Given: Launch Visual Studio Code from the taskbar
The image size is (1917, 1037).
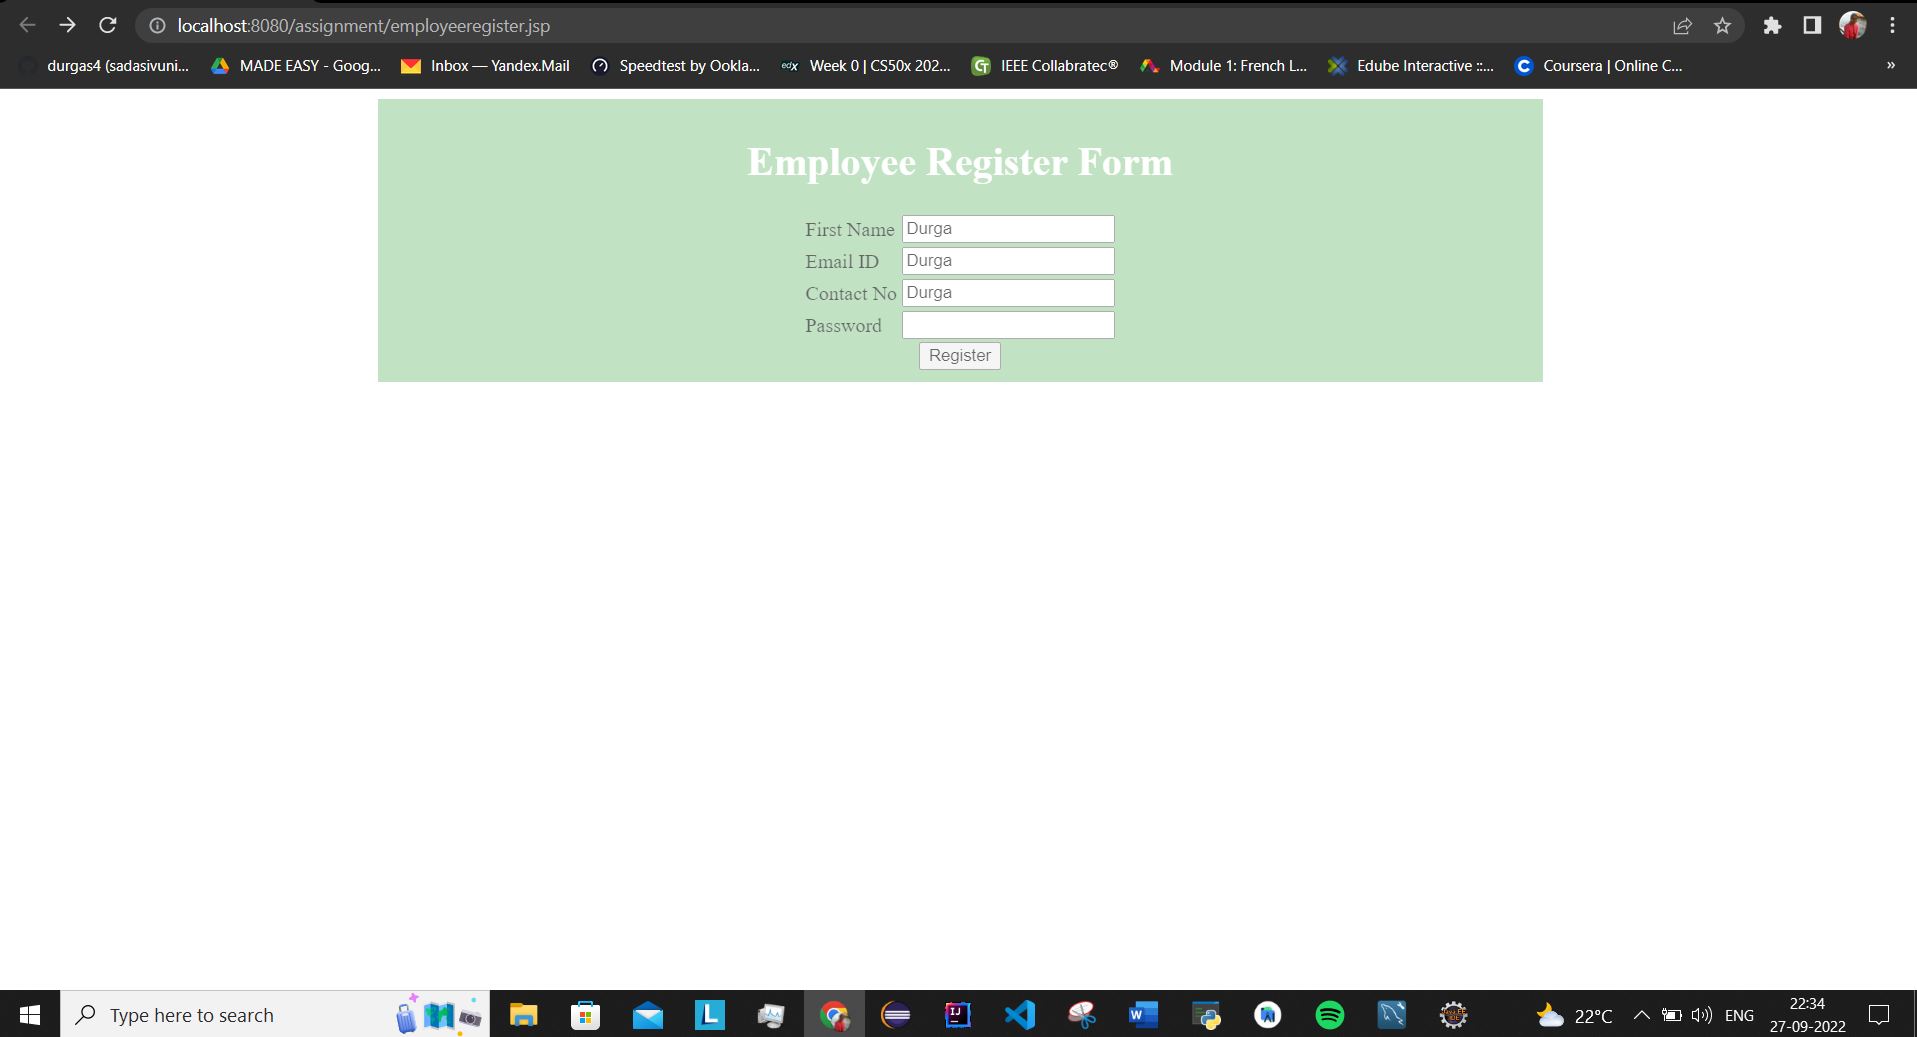Looking at the screenshot, I should tap(1020, 1014).
